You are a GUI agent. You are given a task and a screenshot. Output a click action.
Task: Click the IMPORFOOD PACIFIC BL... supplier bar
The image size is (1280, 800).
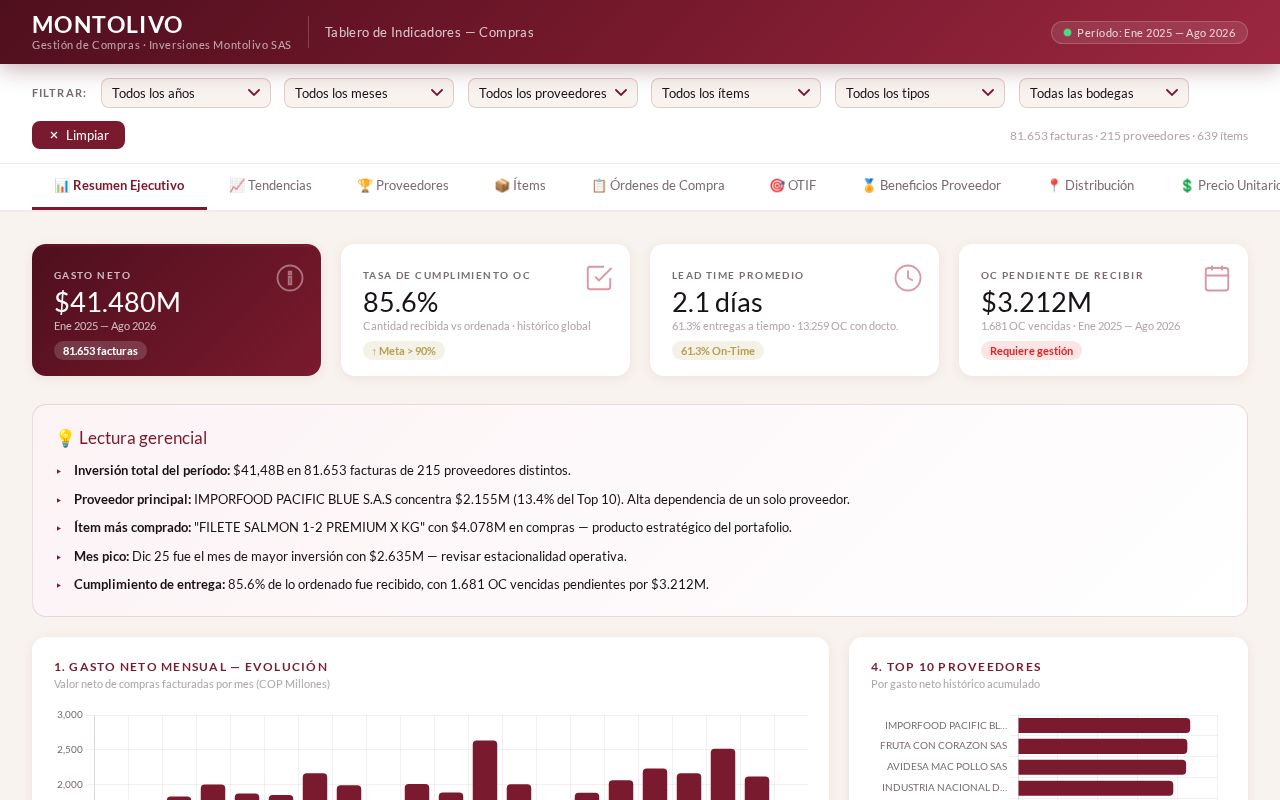click(1104, 725)
